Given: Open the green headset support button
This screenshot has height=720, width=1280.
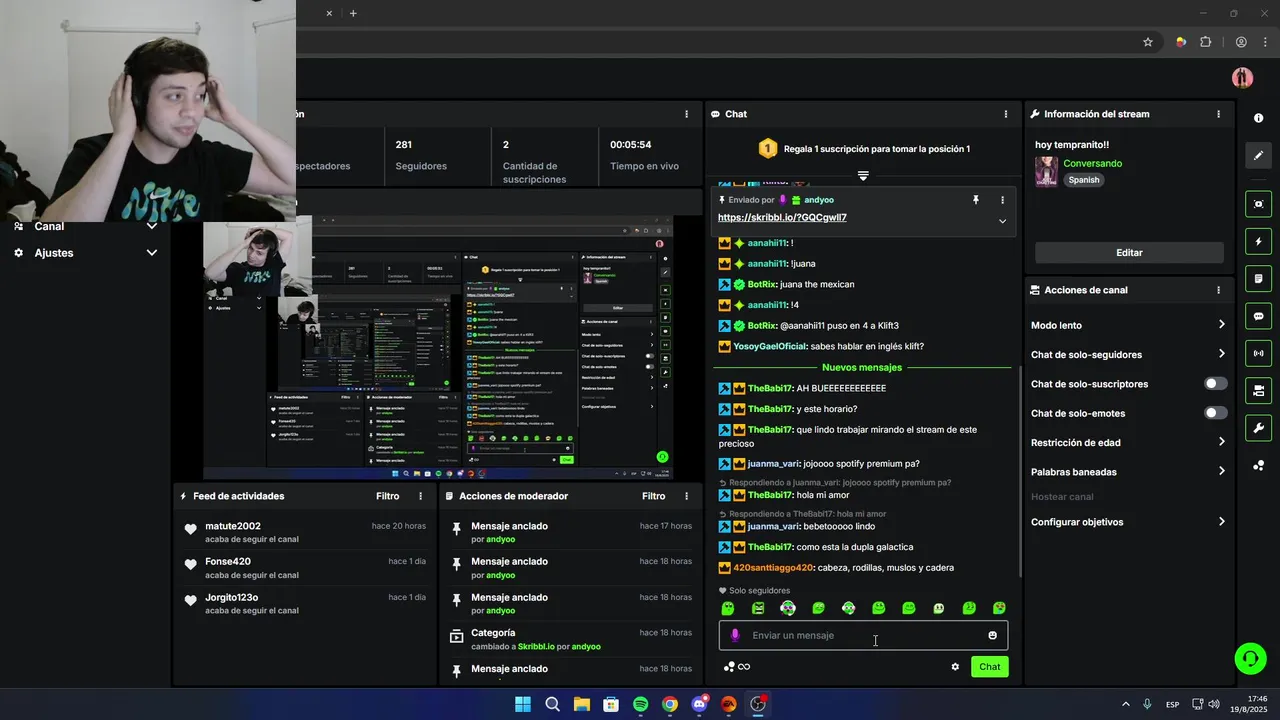Looking at the screenshot, I should pyautogui.click(x=1250, y=658).
